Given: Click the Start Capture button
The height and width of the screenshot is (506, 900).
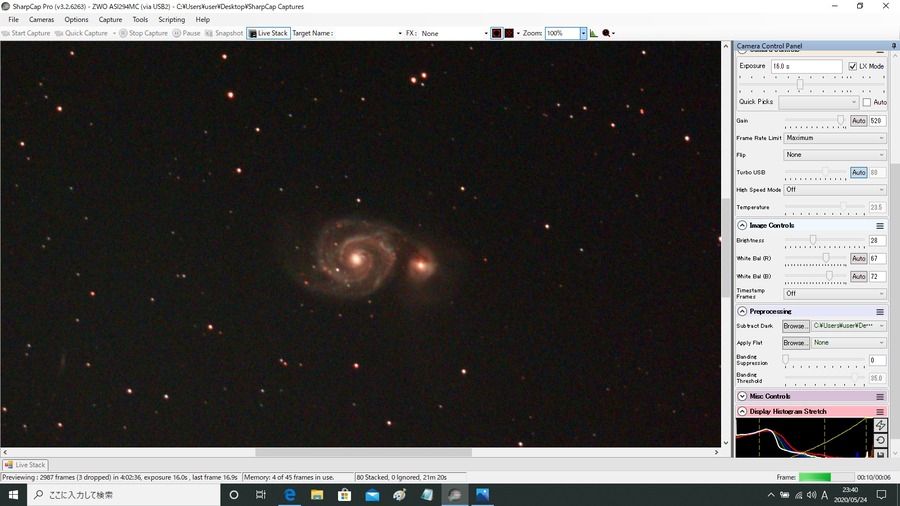Looking at the screenshot, I should 26,33.
